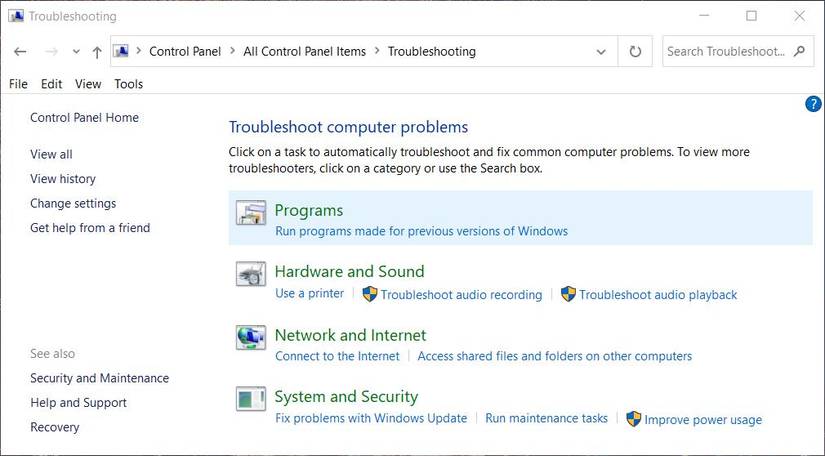The image size is (825, 456).
Task: Open View history link
Action: 63,179
